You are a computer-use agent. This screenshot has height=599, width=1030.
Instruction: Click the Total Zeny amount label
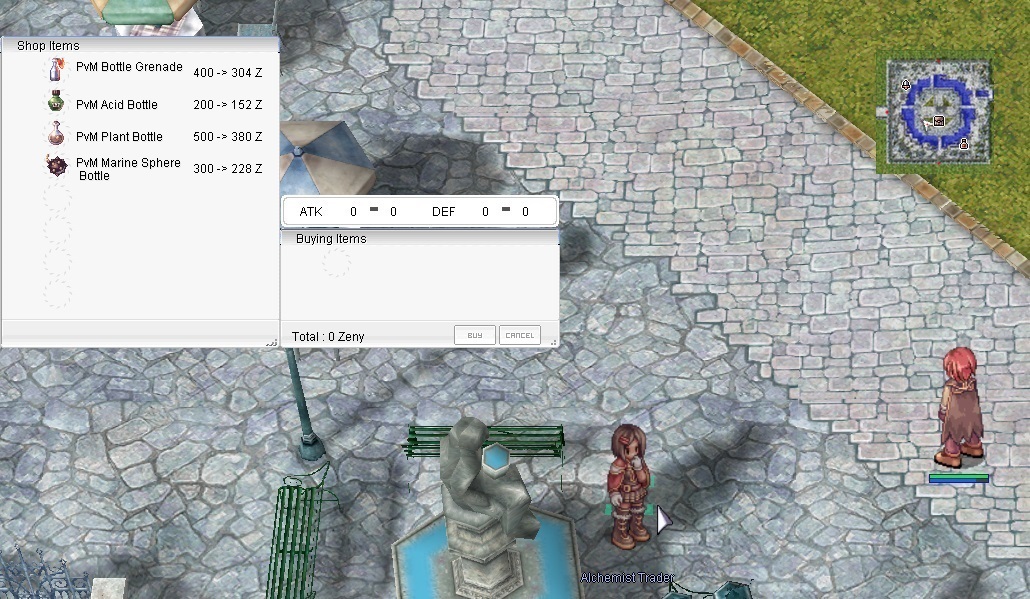(x=328, y=337)
